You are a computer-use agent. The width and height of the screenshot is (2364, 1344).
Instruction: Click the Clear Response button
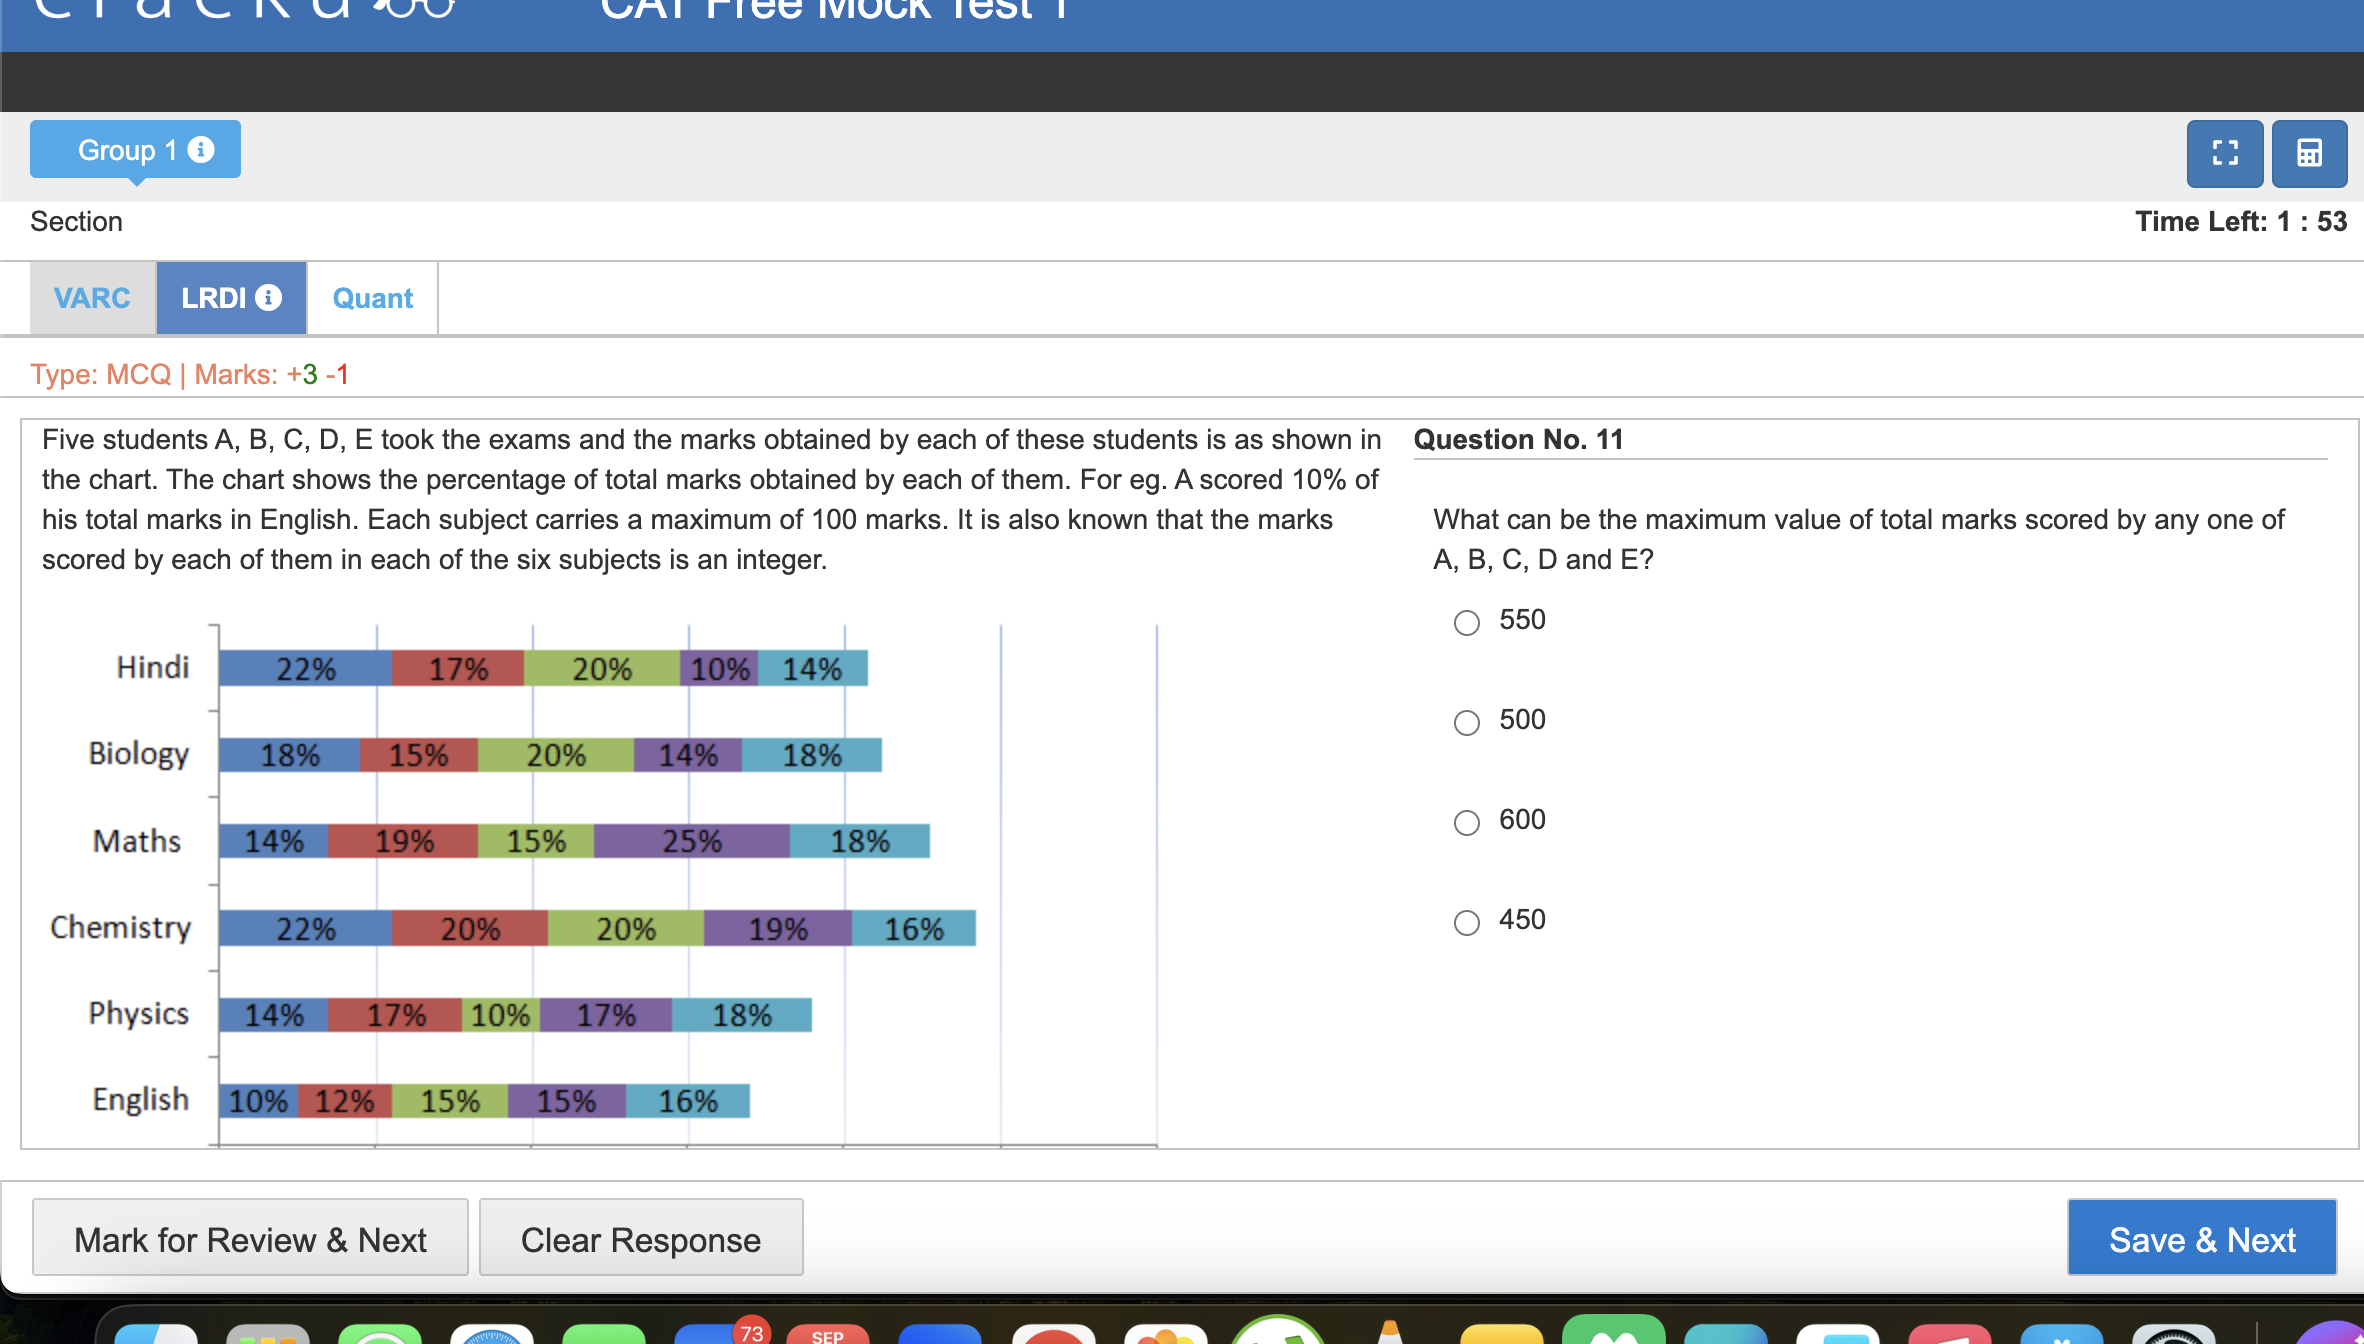641,1239
